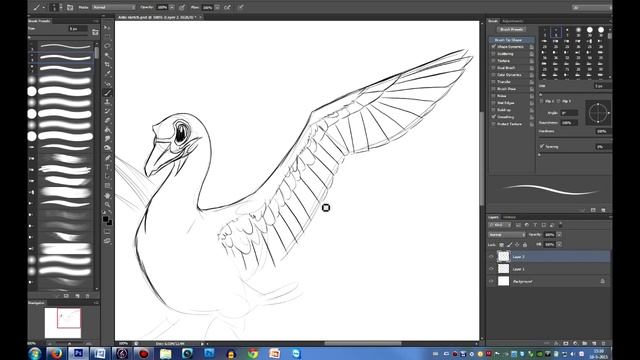Select the Navigator panel tab
640x360 pixels.
pos(36,303)
